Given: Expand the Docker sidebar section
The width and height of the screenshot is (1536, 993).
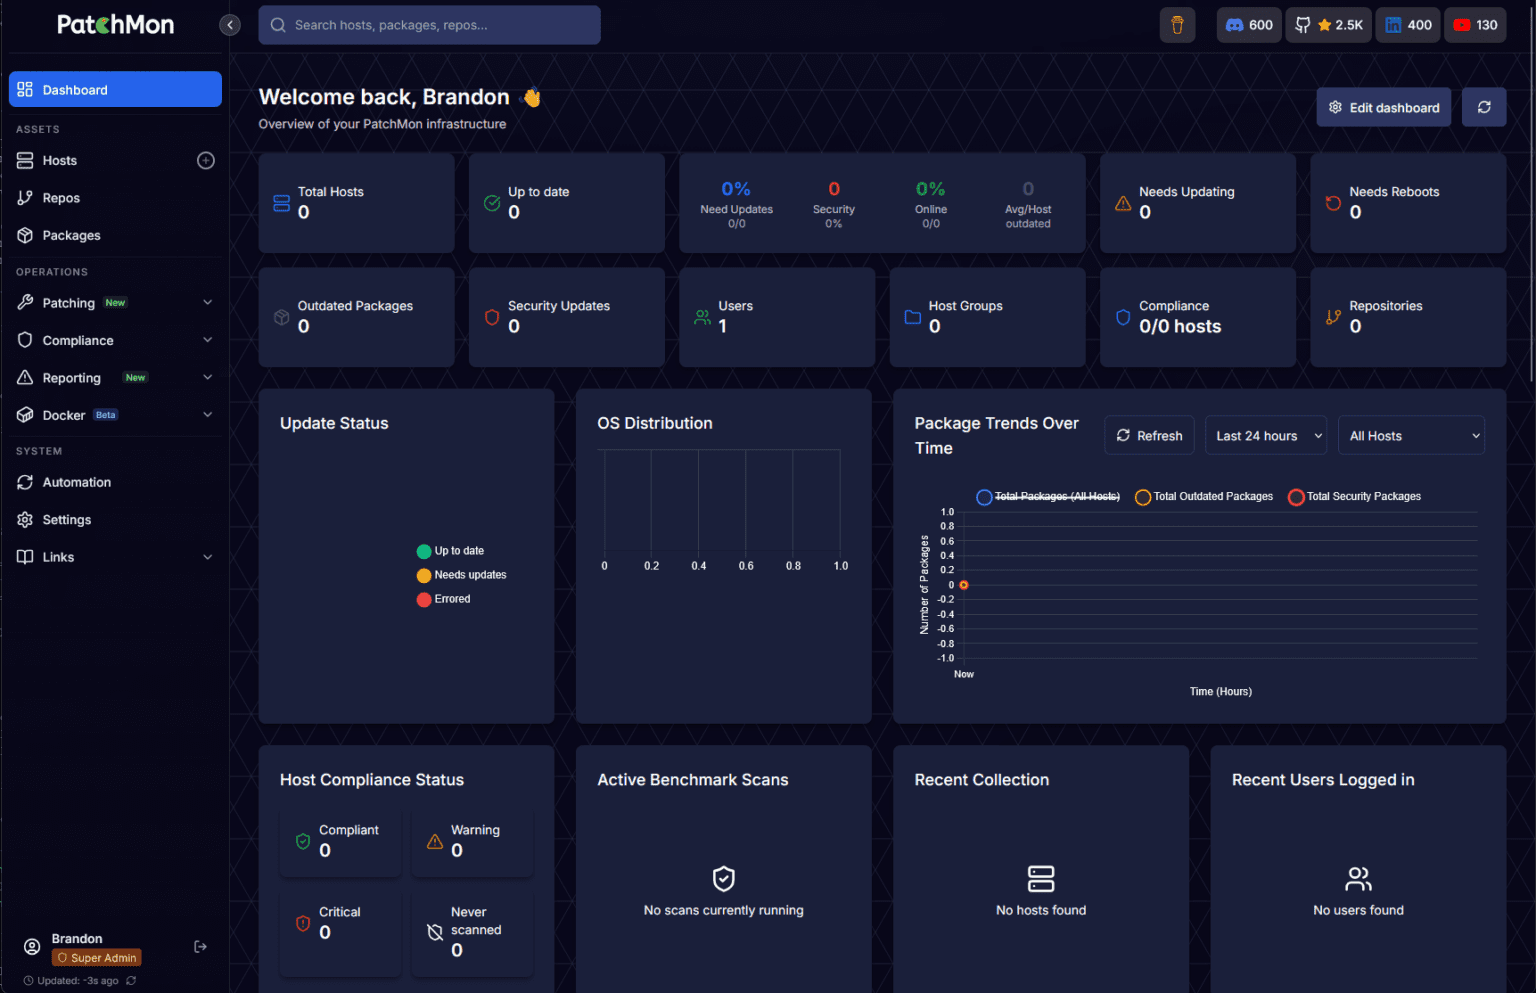Looking at the screenshot, I should click(x=115, y=415).
